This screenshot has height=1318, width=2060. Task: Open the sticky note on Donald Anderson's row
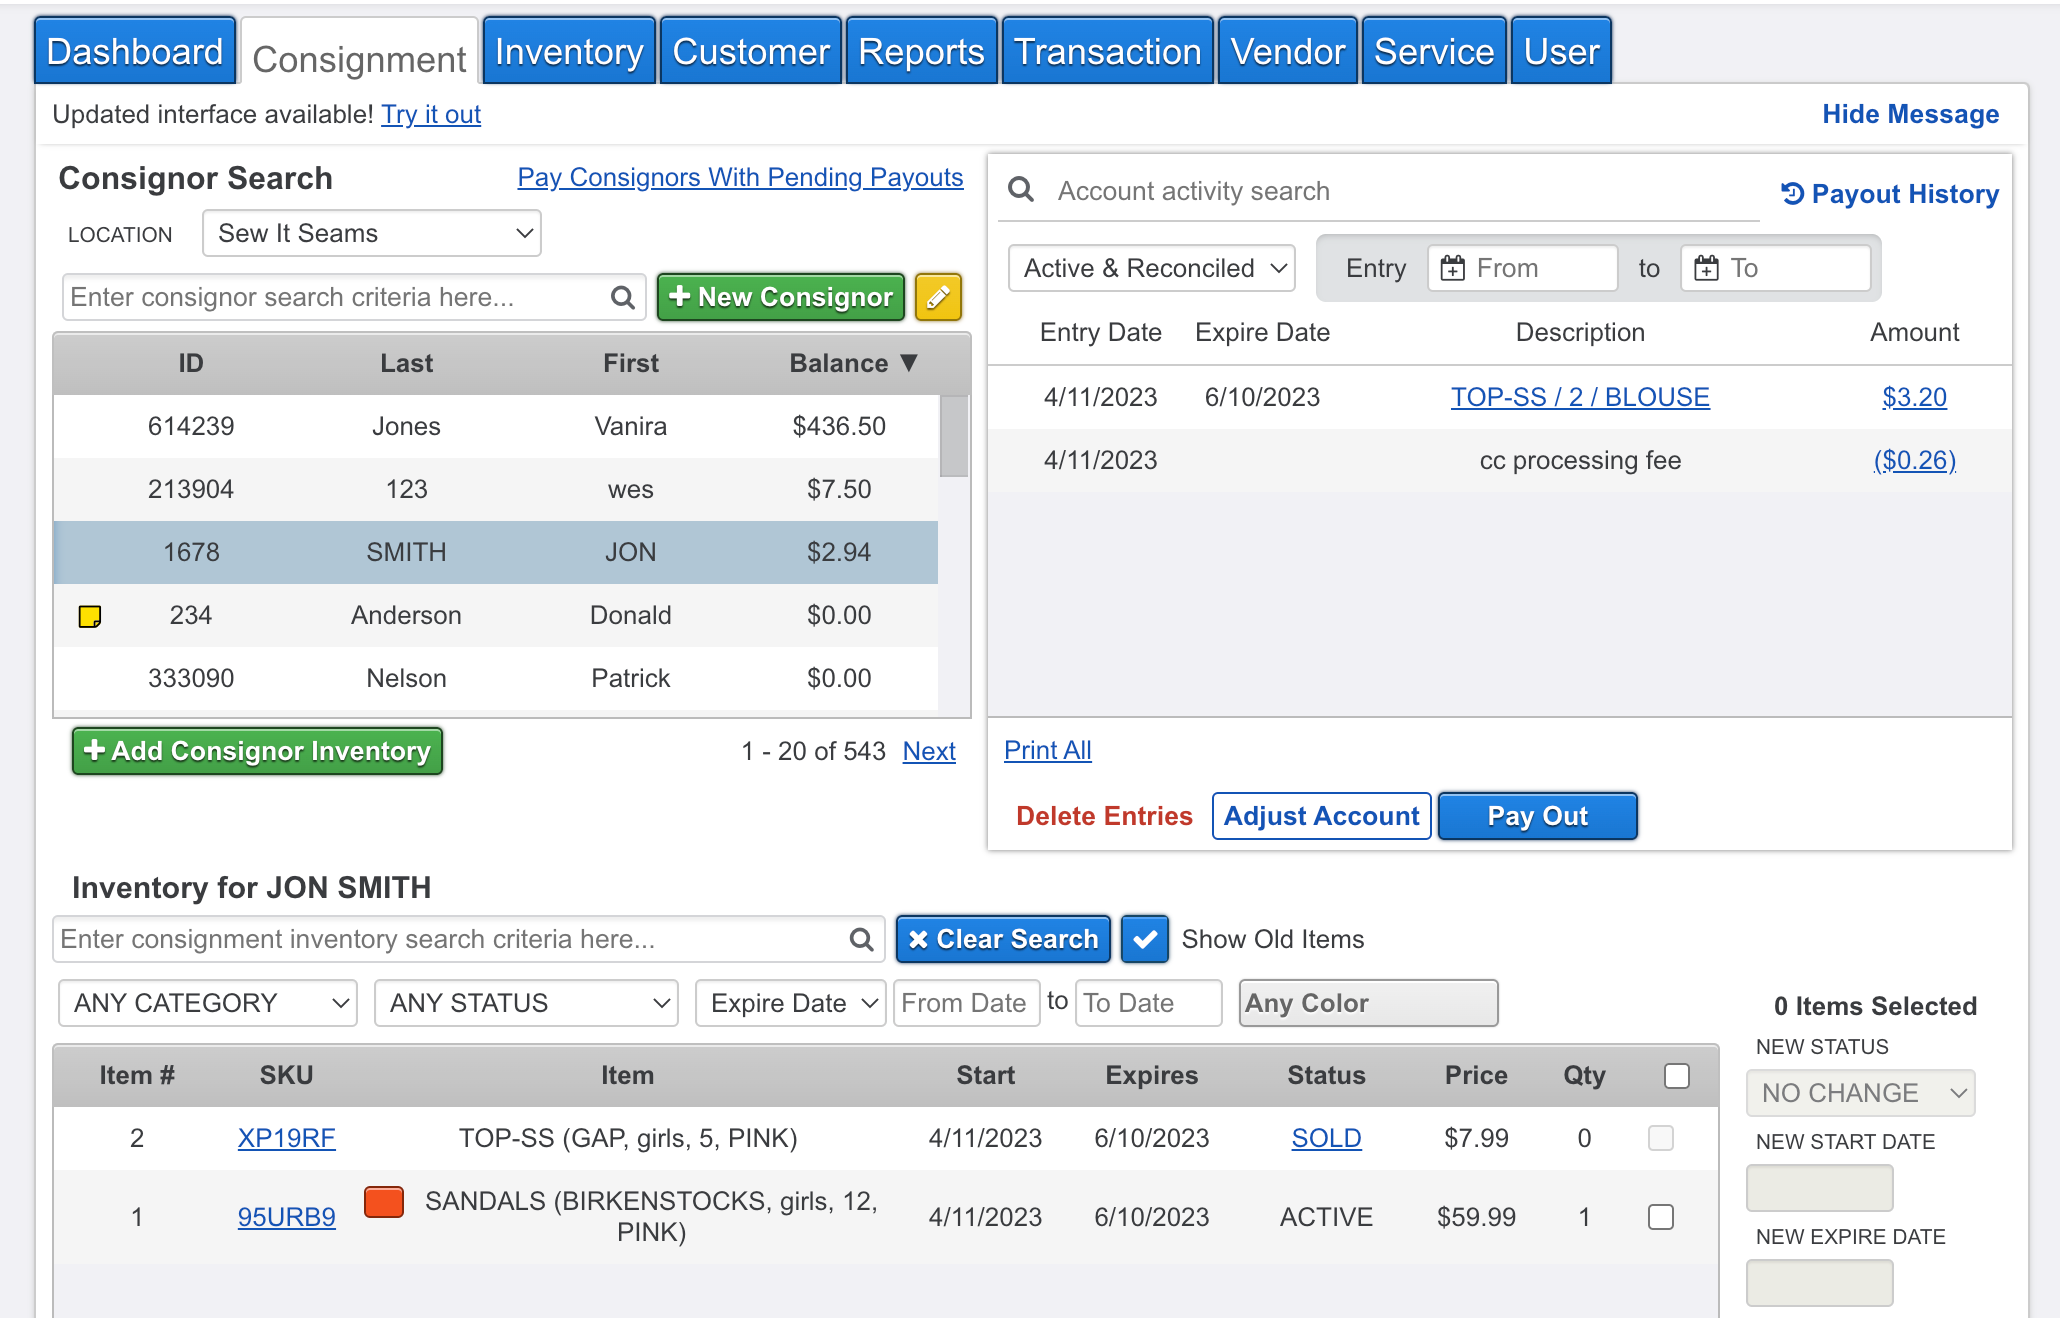[91, 615]
